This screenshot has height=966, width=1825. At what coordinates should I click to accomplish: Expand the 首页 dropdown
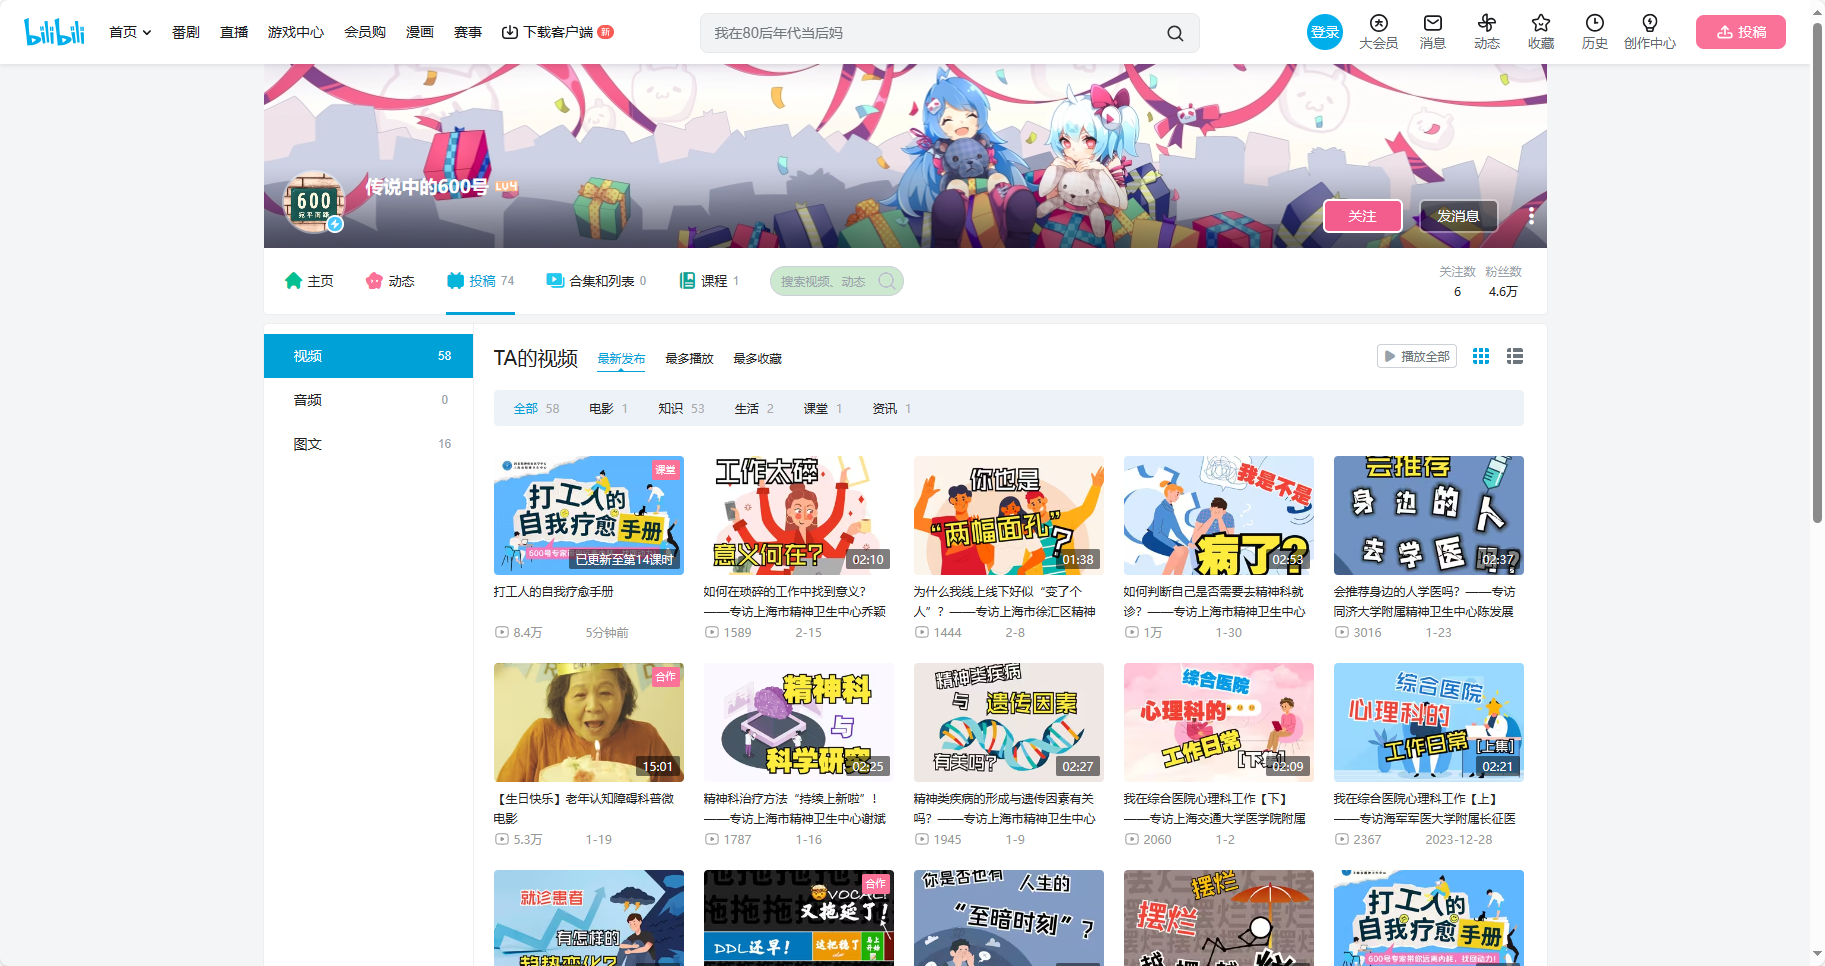click(130, 32)
